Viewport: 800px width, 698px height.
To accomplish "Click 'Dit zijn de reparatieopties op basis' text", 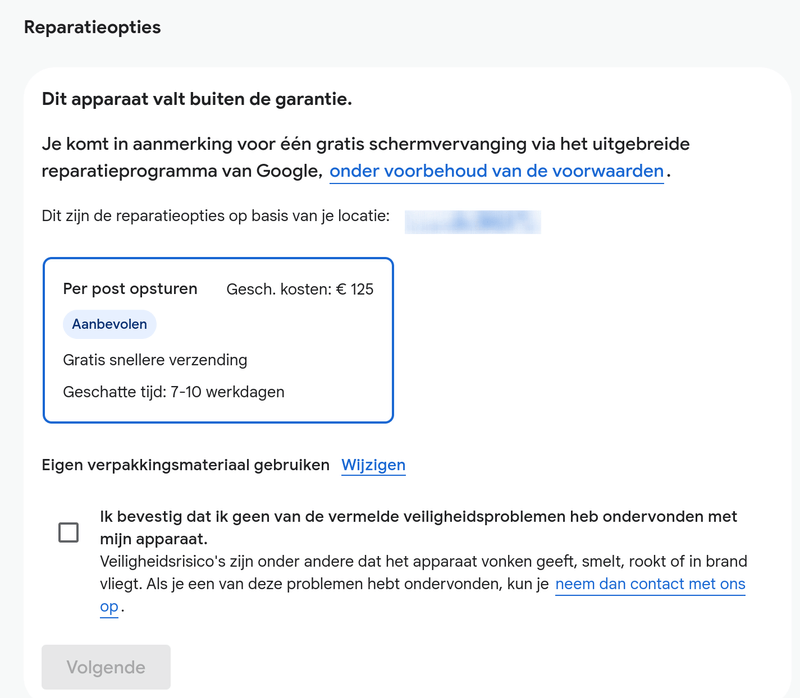I will (215, 216).
